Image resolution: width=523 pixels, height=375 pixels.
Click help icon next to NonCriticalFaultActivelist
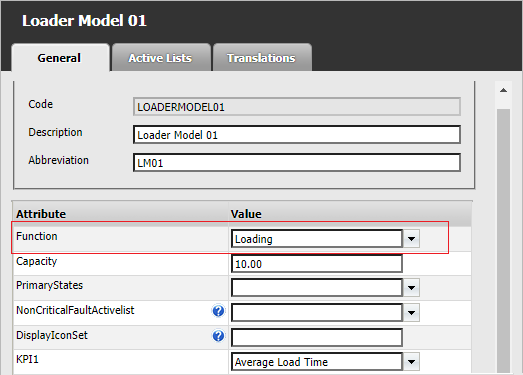[x=218, y=311]
